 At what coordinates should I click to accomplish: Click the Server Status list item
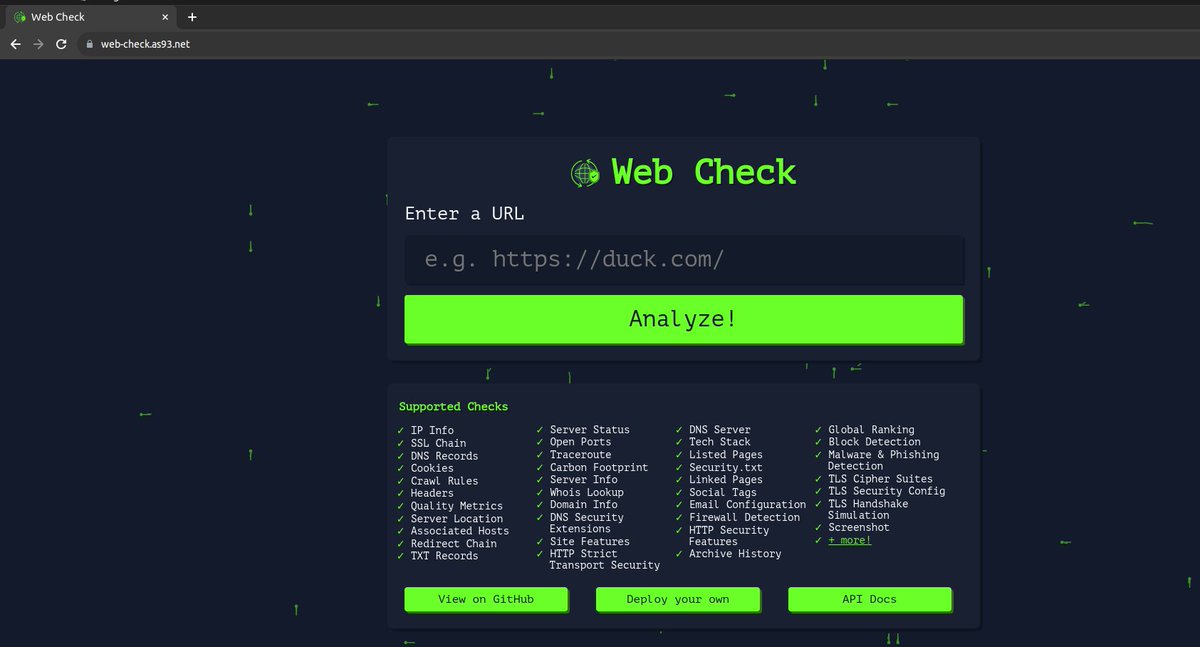590,430
